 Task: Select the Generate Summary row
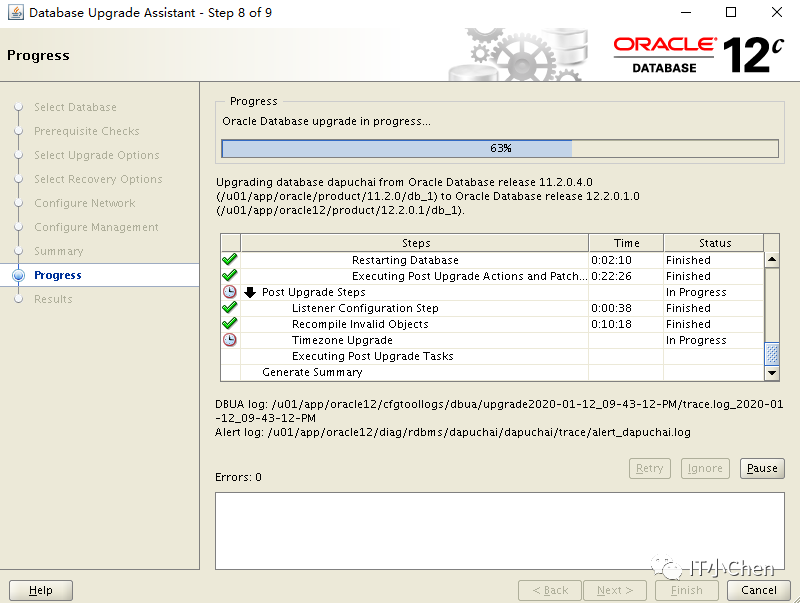[x=312, y=372]
